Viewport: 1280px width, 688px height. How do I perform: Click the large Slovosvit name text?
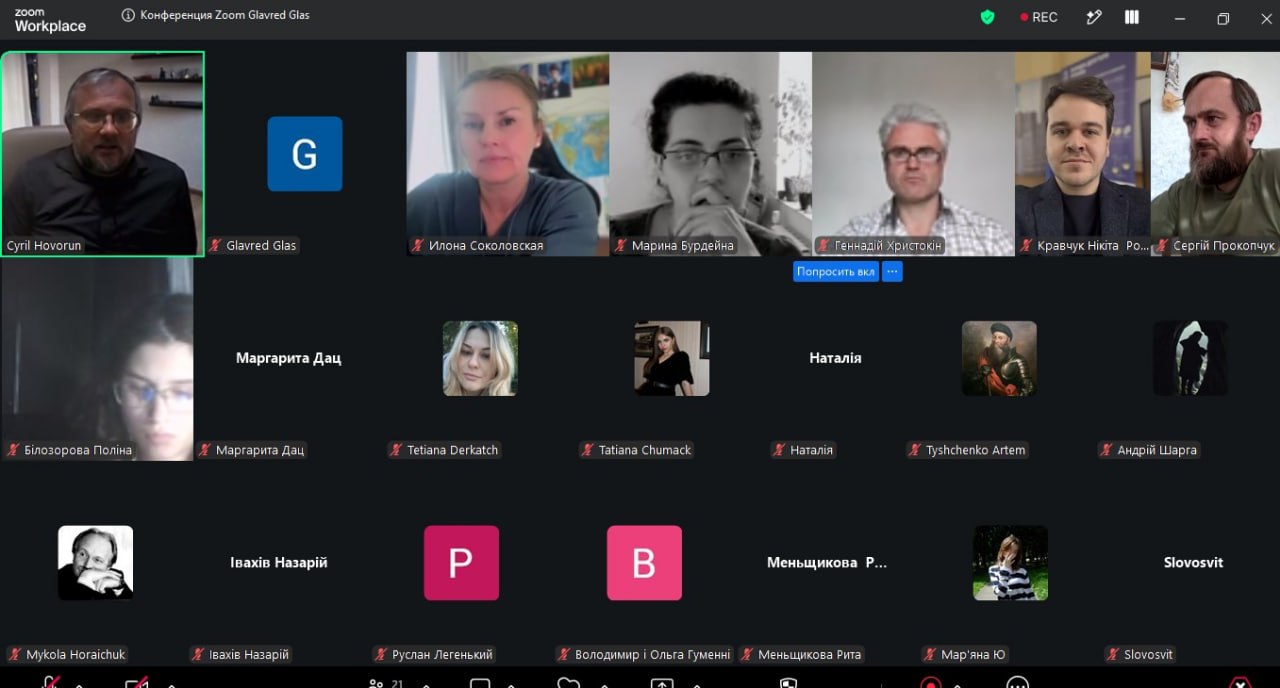tap(1193, 563)
